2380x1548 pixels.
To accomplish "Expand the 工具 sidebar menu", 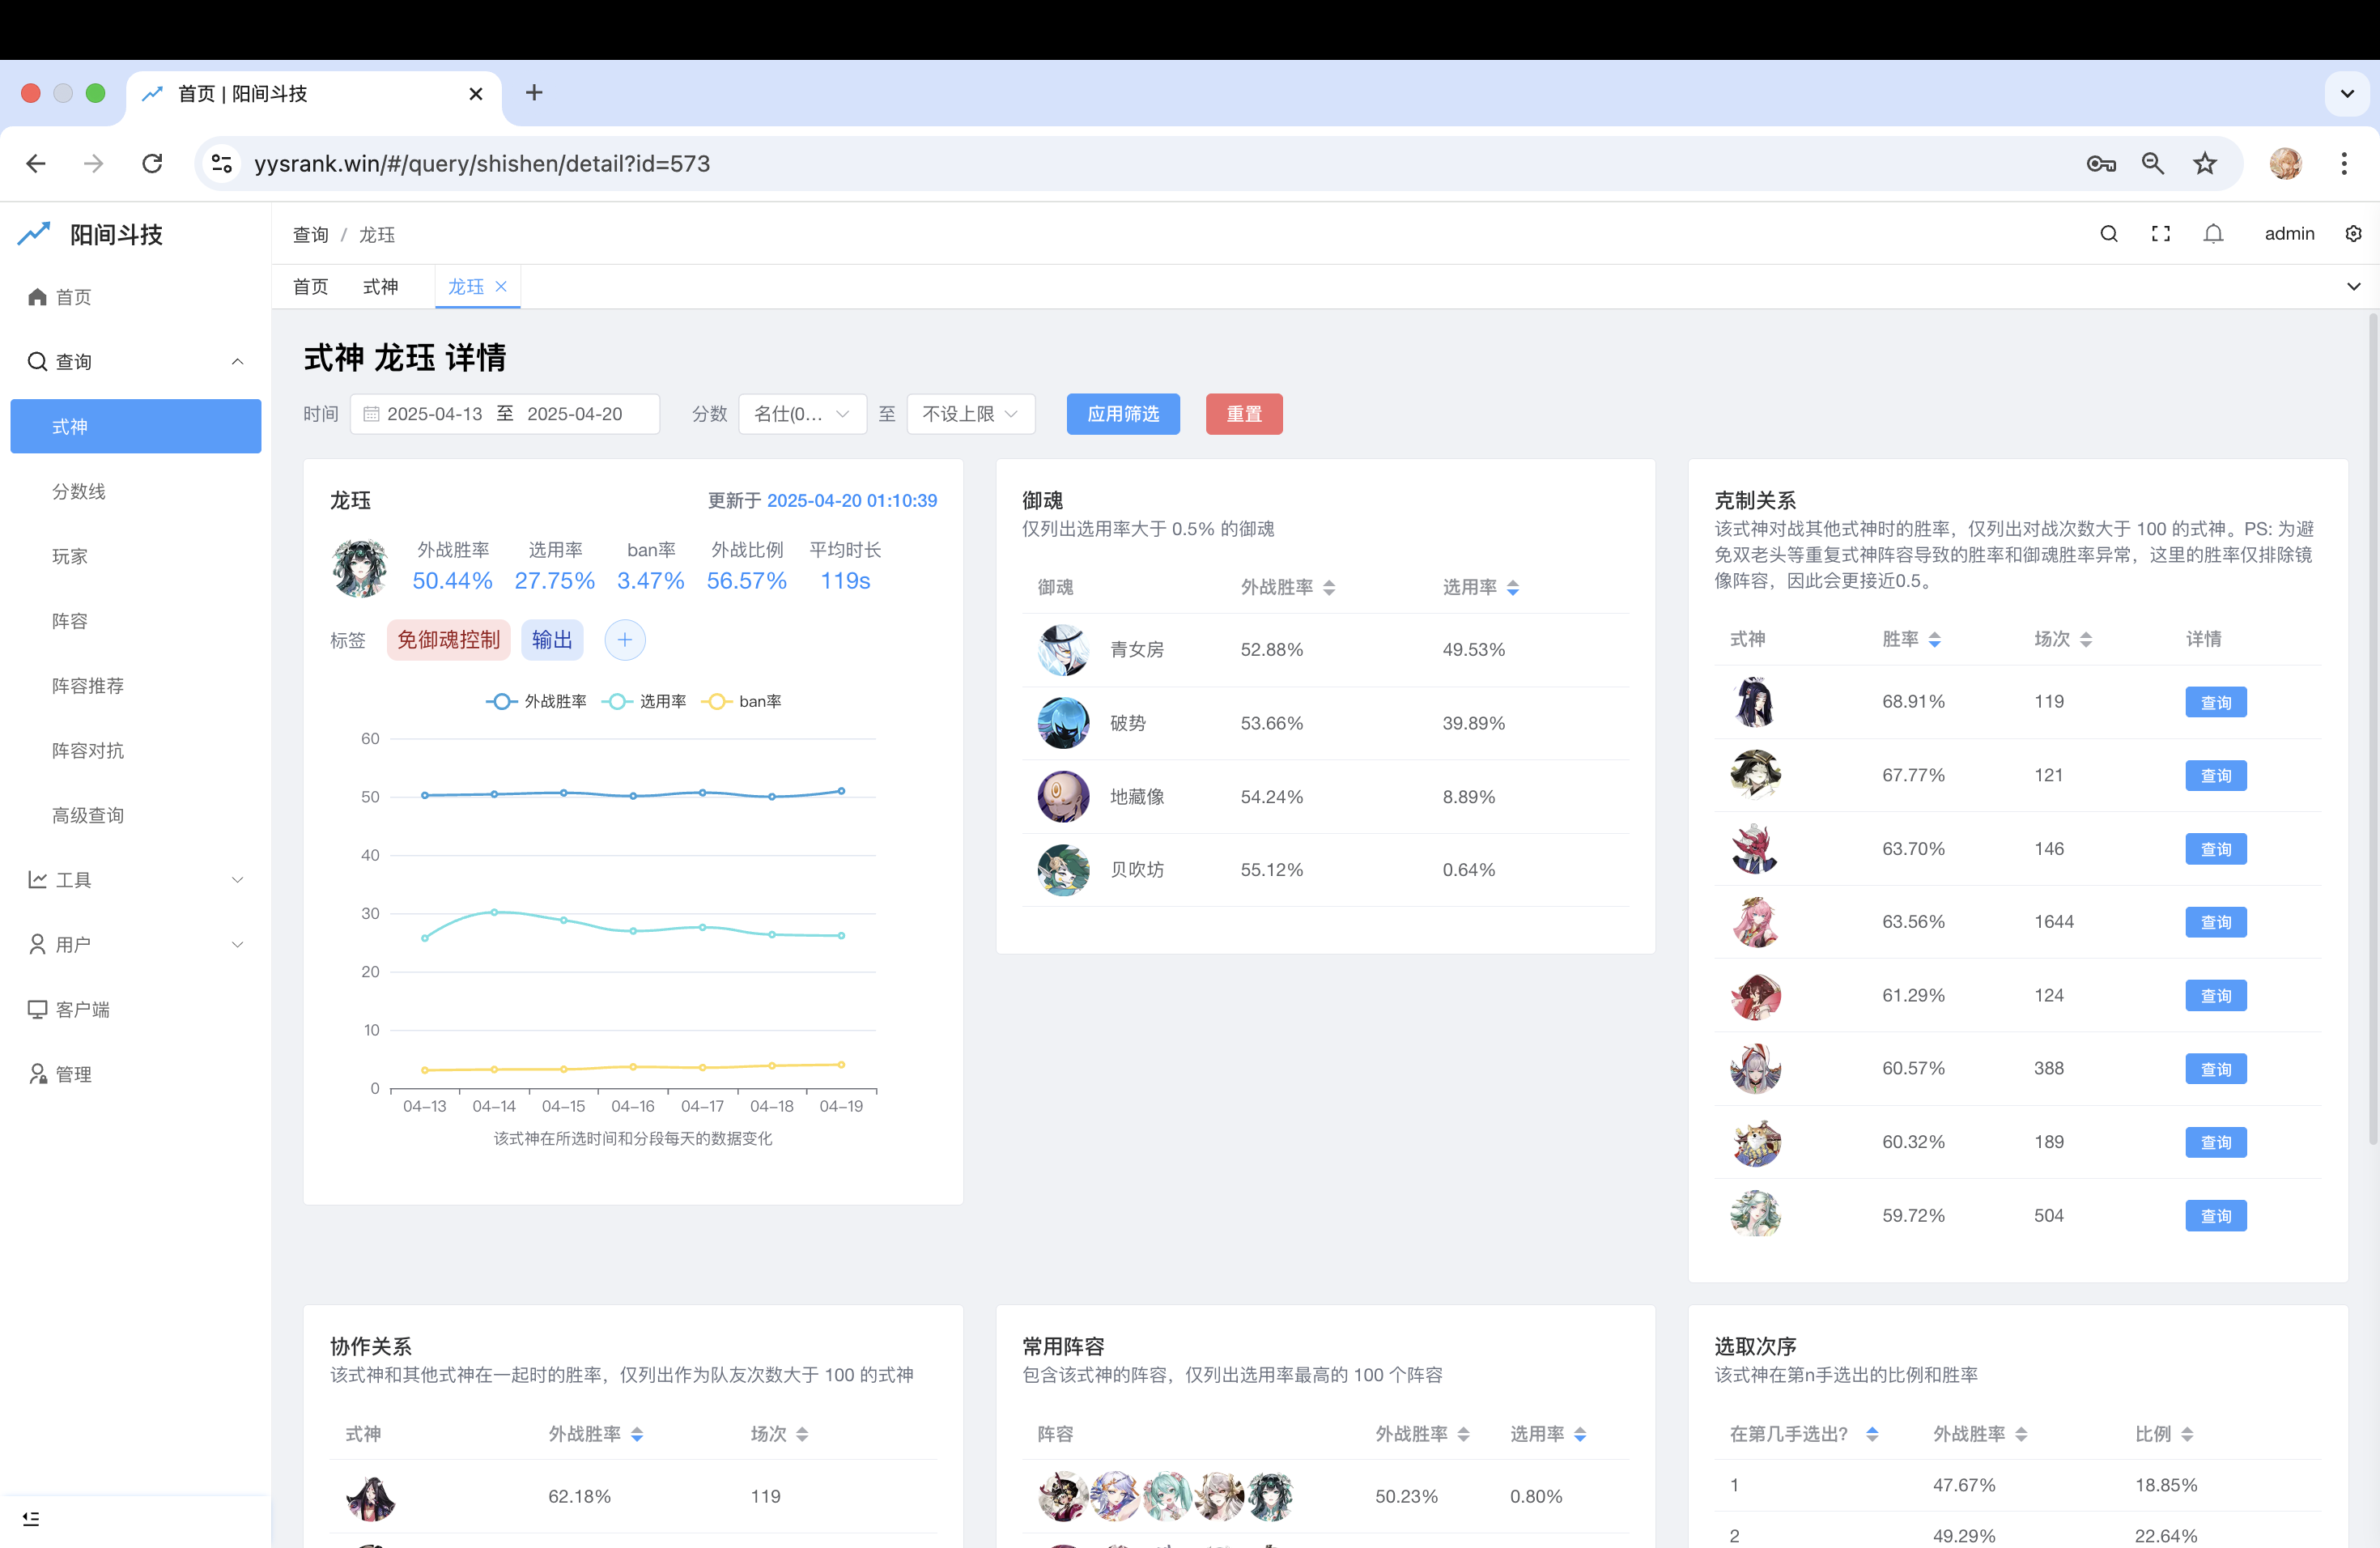I will 135,880.
